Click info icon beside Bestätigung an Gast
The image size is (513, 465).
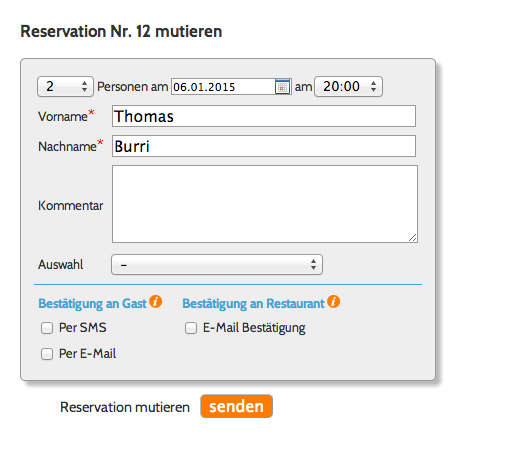[x=155, y=301]
